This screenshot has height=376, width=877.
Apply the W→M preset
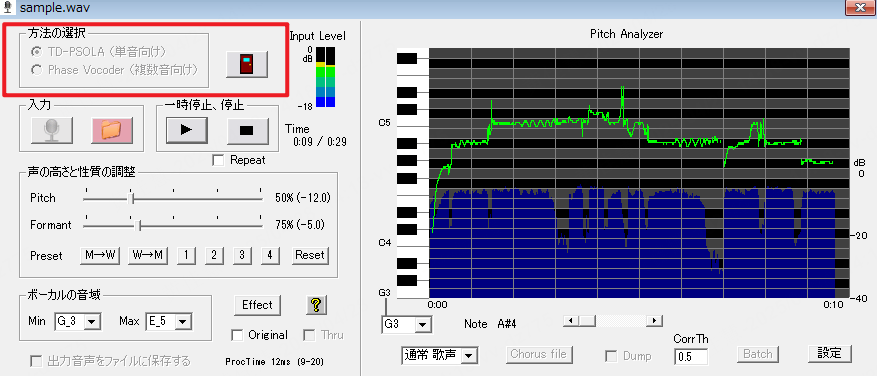point(148,255)
